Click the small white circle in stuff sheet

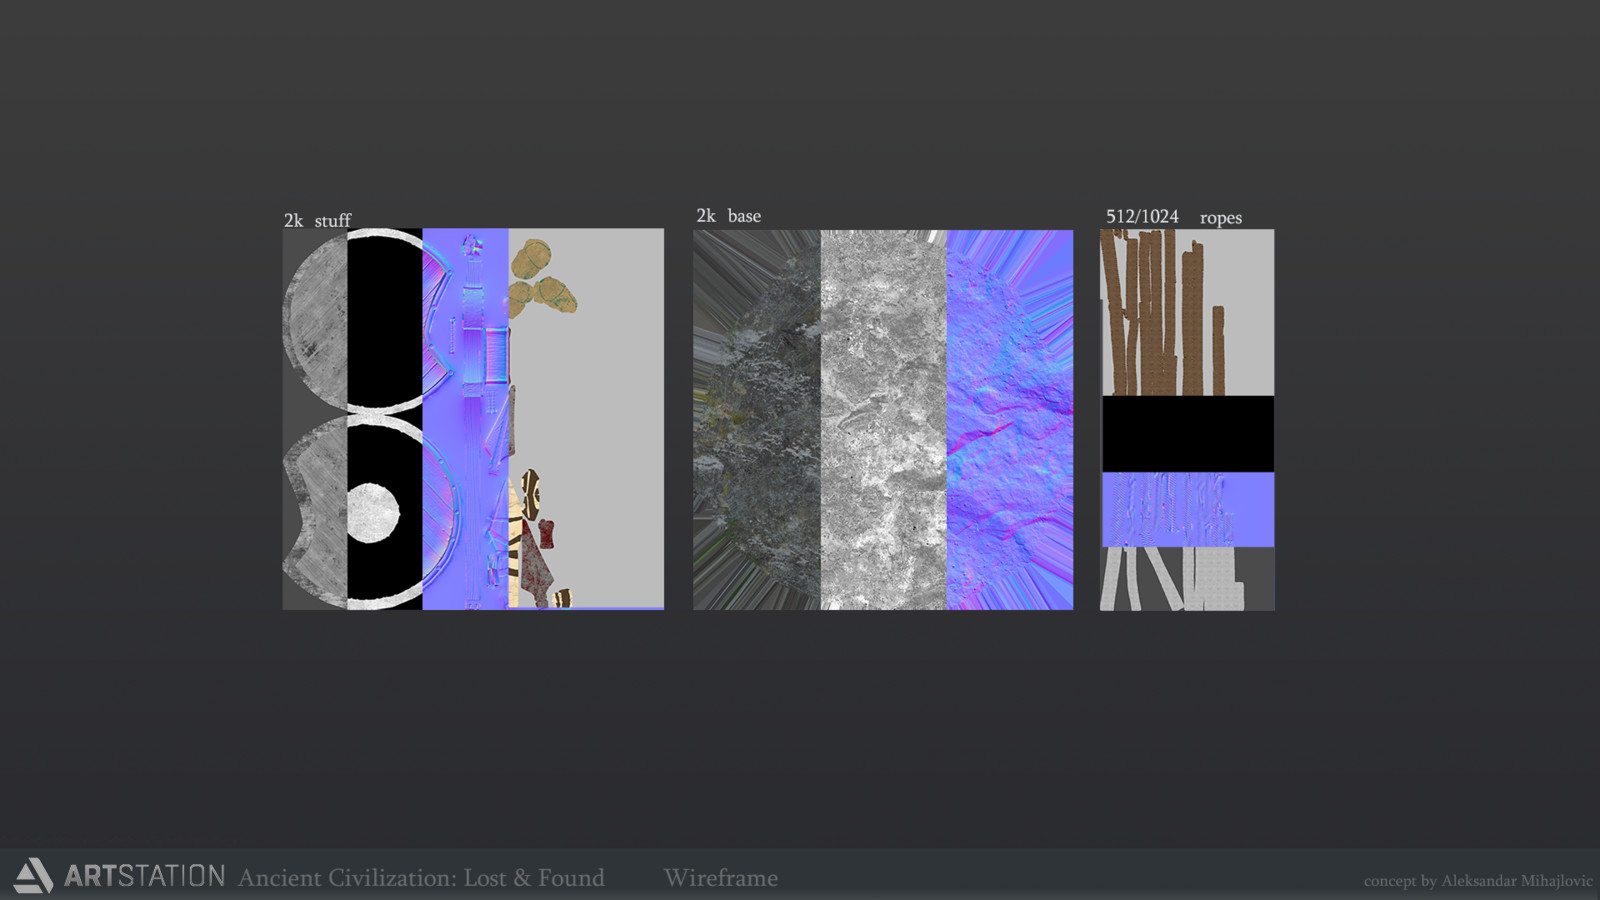click(373, 513)
